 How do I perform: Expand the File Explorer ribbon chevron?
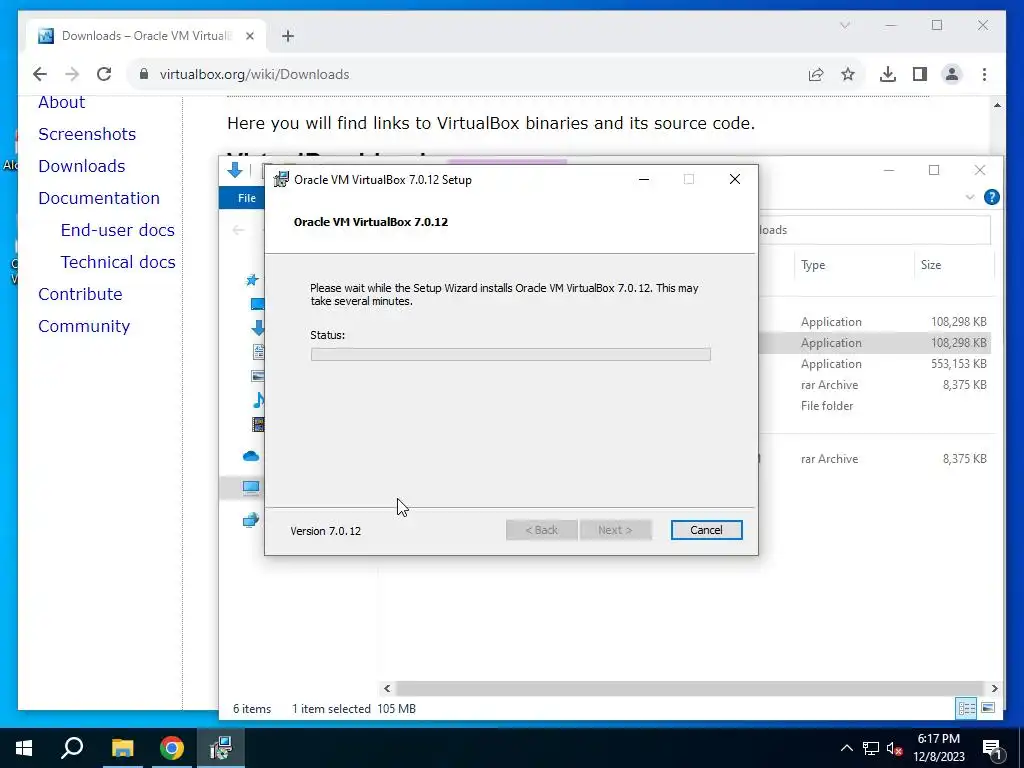point(970,197)
